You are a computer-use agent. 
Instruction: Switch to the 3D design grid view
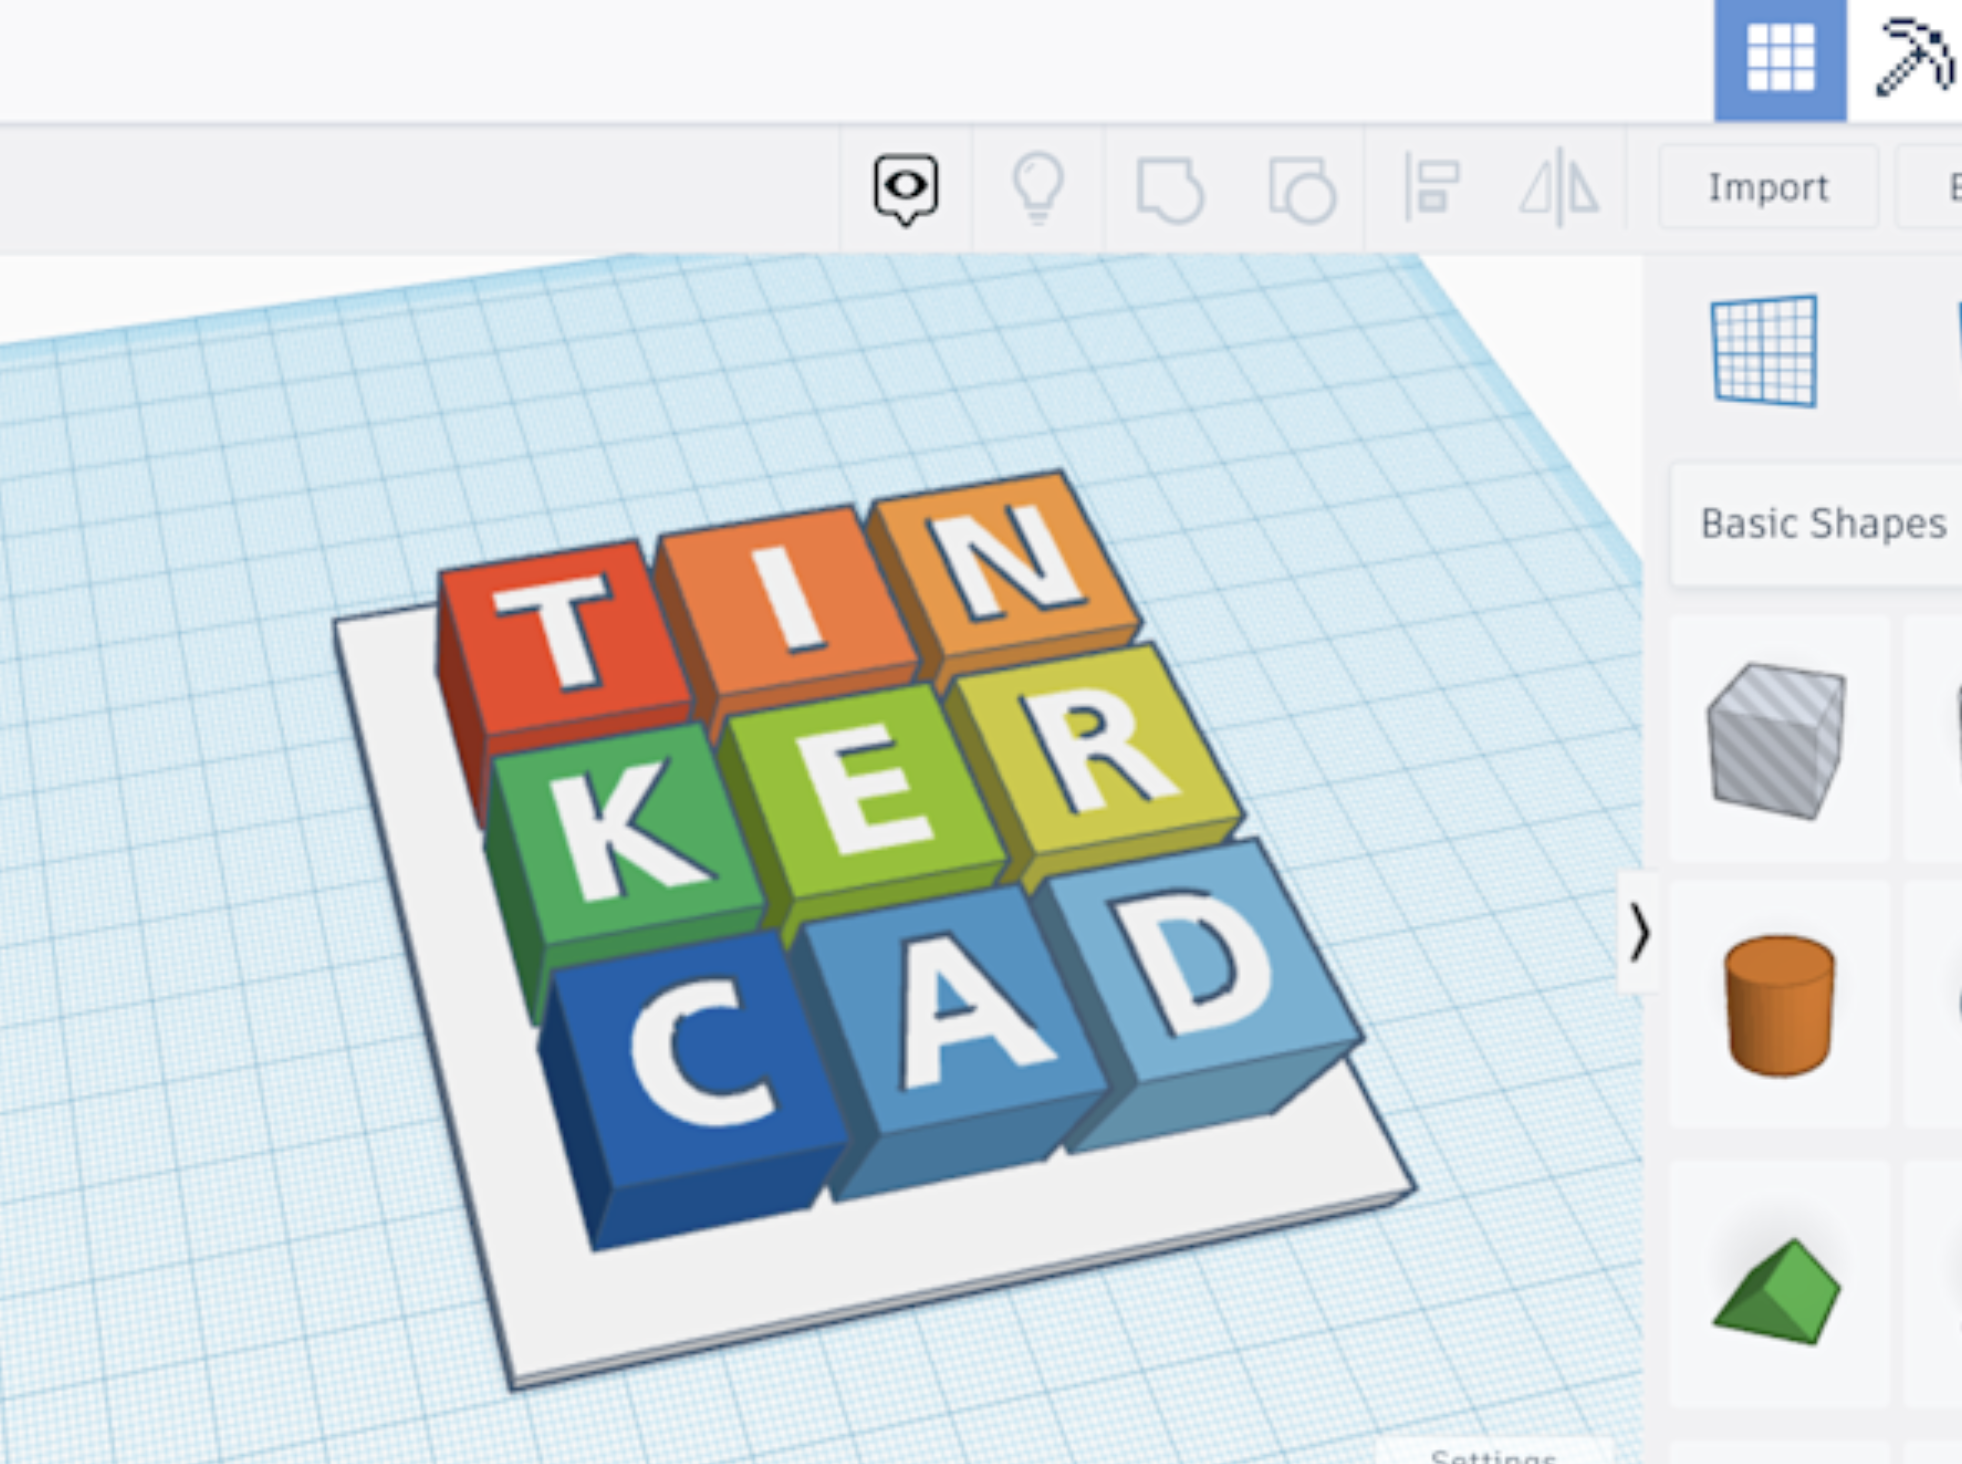1780,60
